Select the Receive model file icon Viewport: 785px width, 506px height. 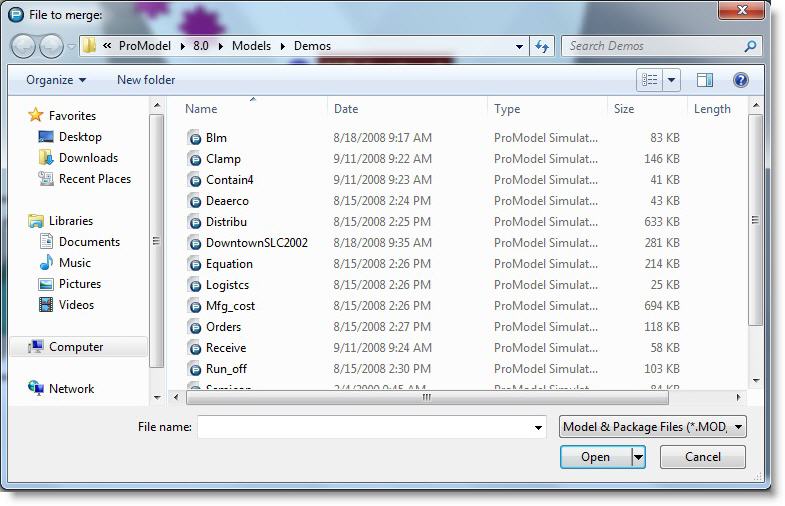point(194,348)
